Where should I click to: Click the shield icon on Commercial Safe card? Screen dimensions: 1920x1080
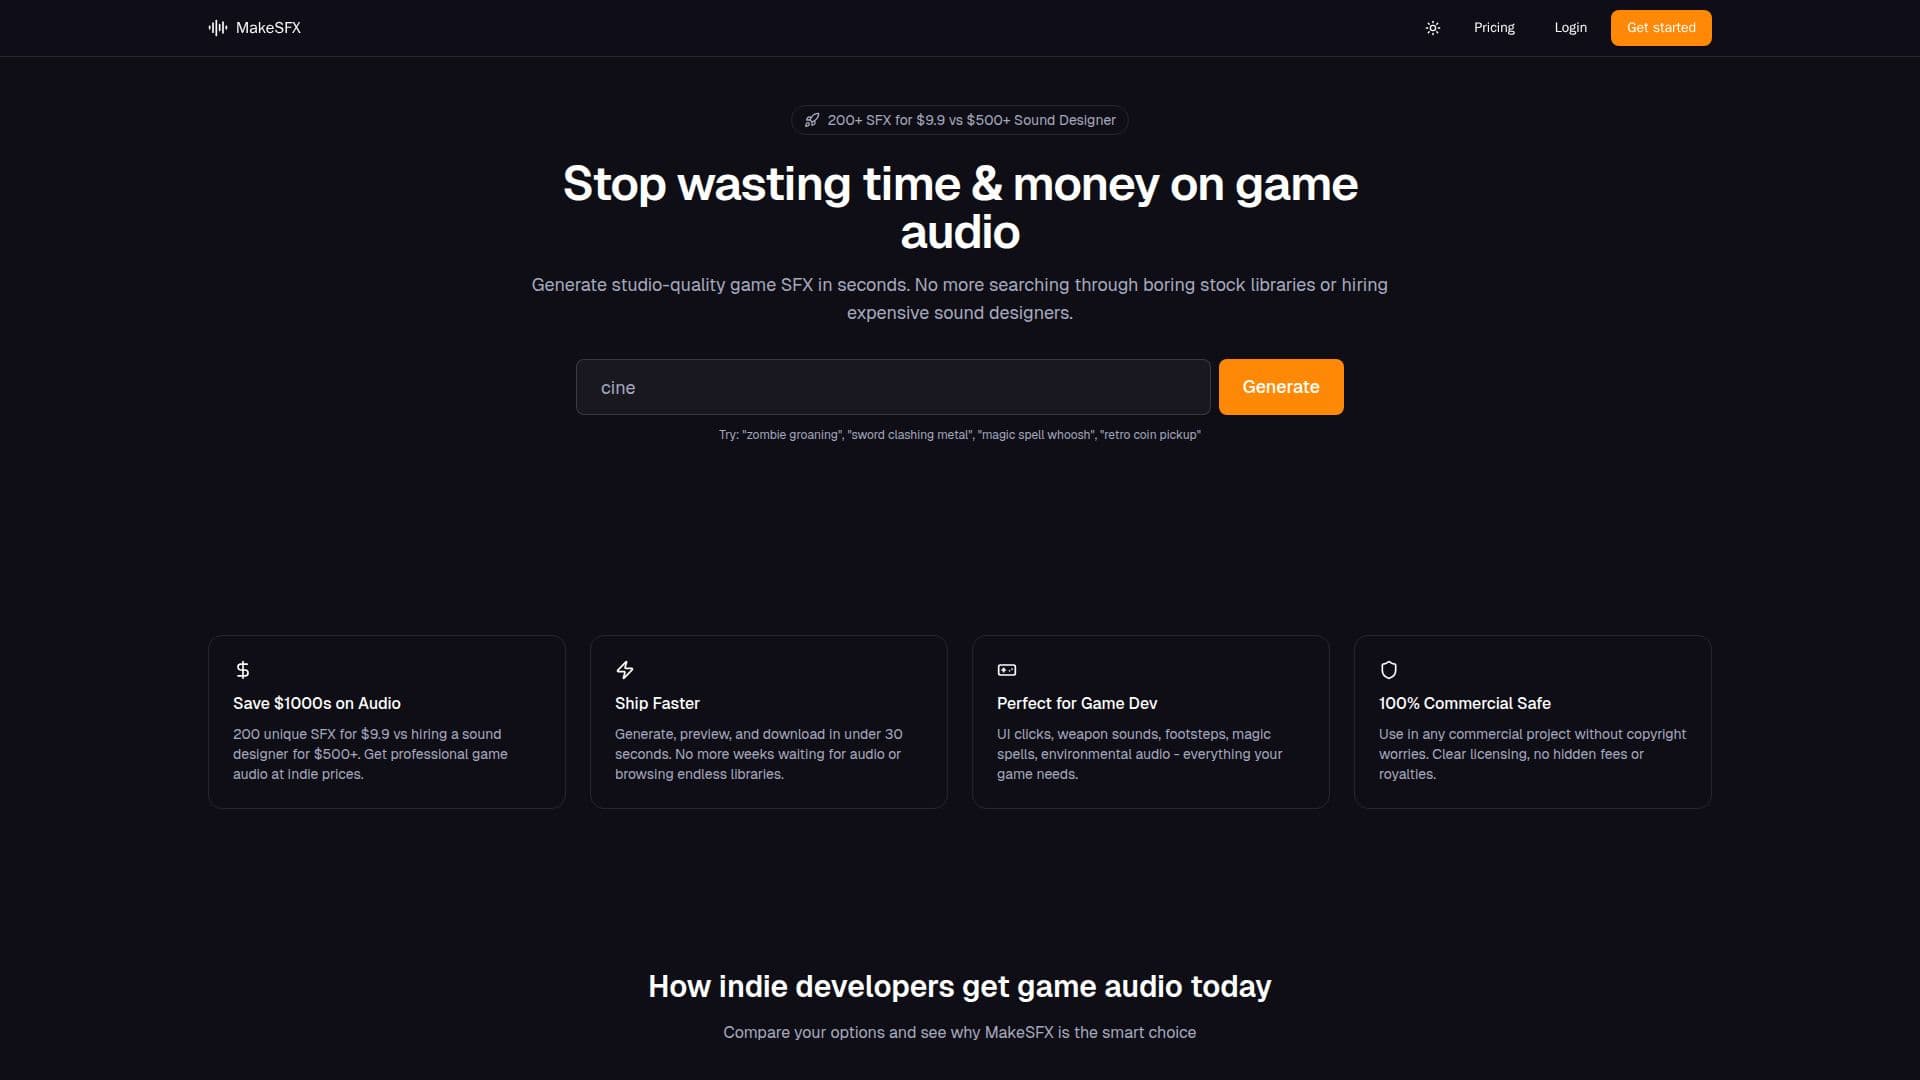click(1389, 670)
